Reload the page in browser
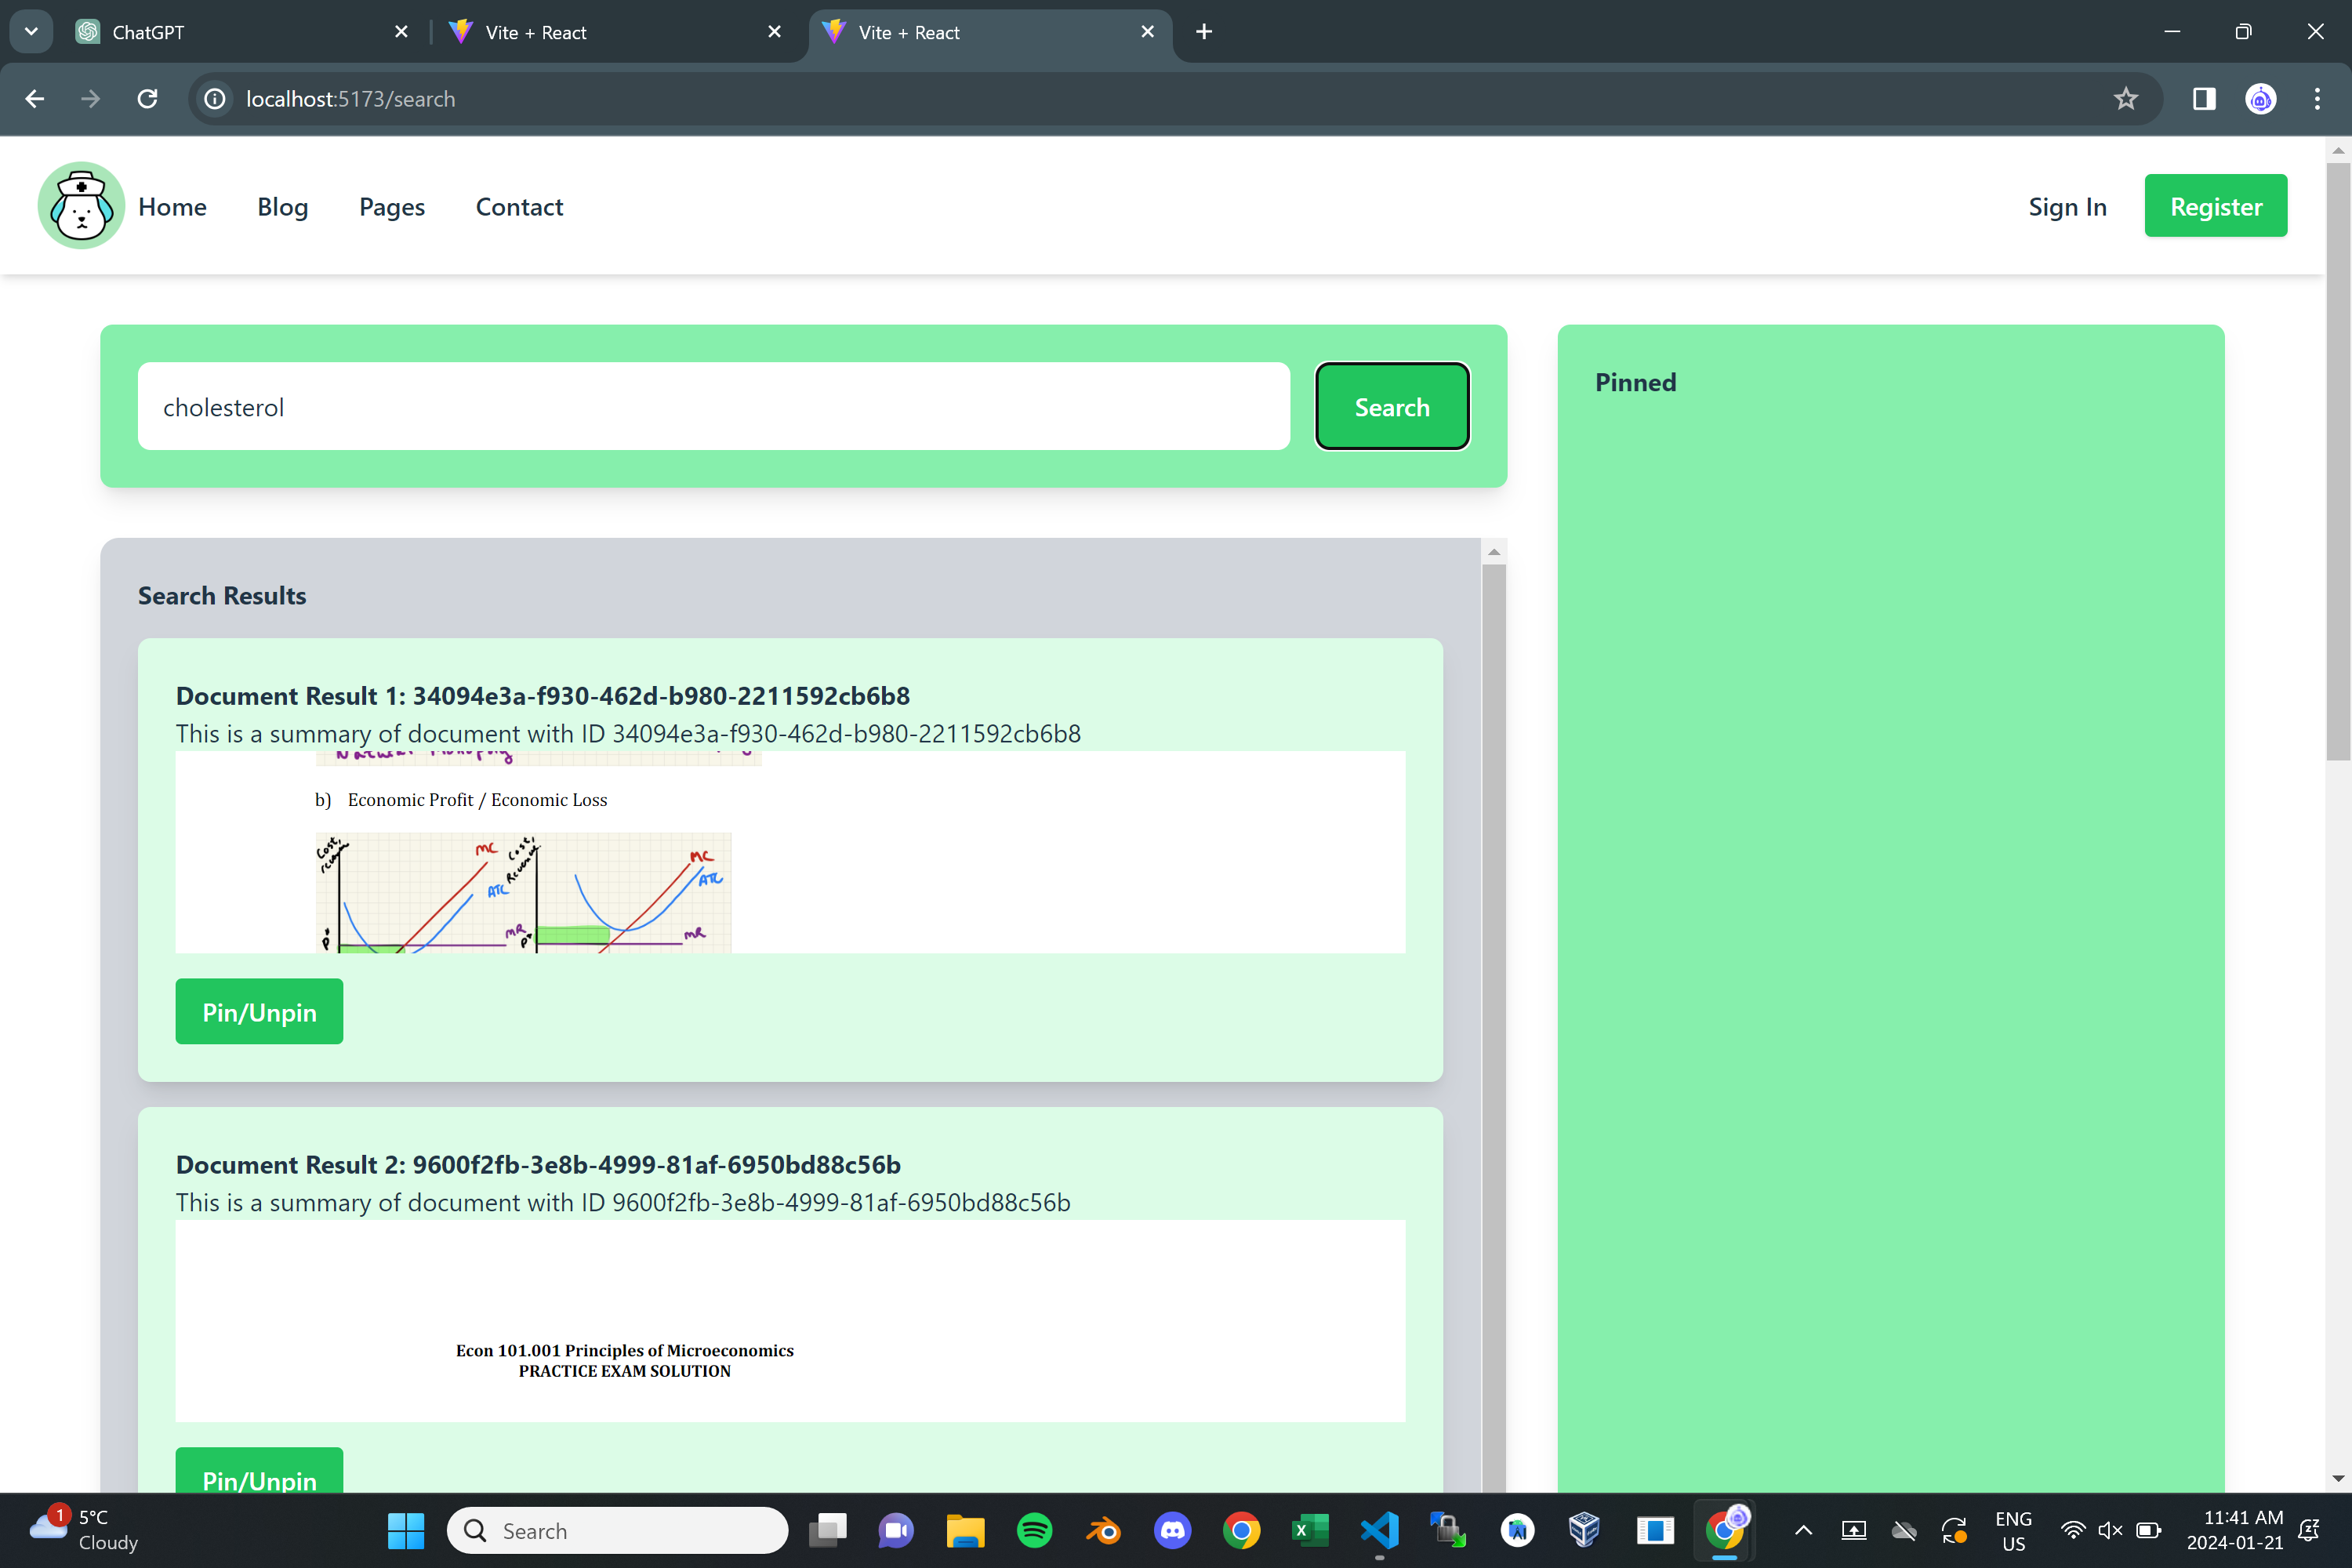2352x1568 pixels. [x=147, y=99]
